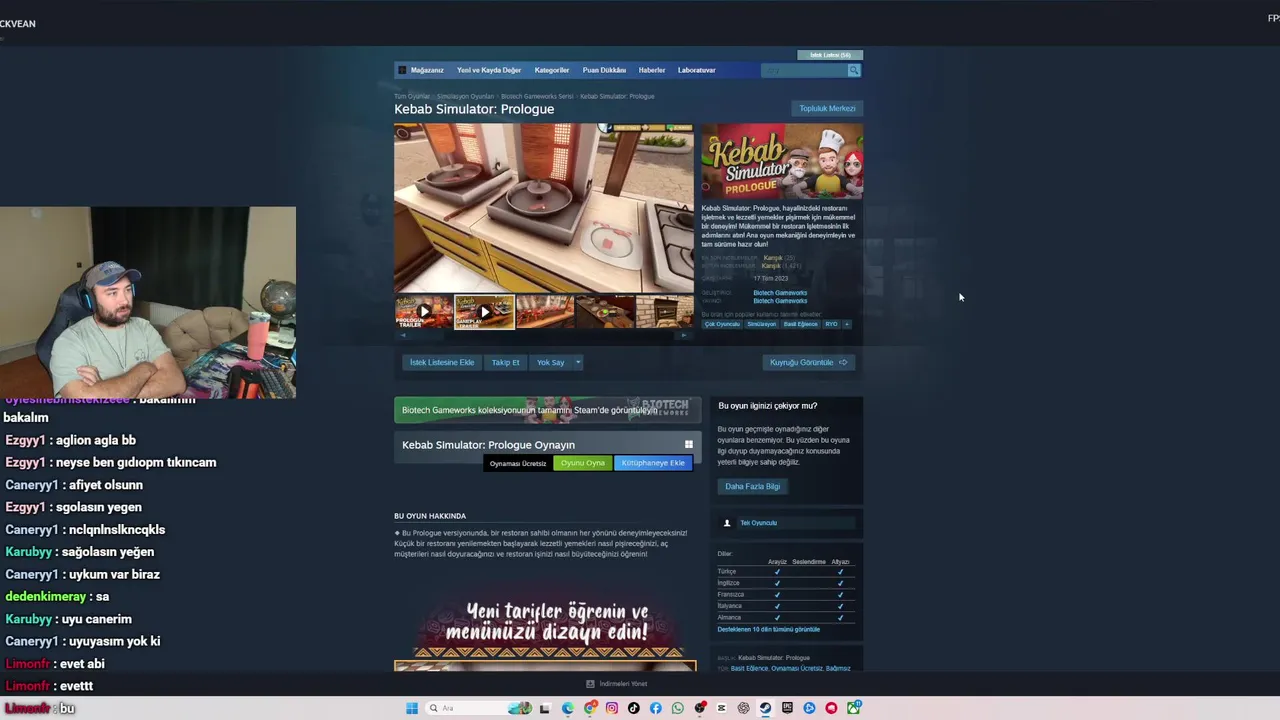
Task: Open the Laboratuvar tab
Action: coord(697,70)
